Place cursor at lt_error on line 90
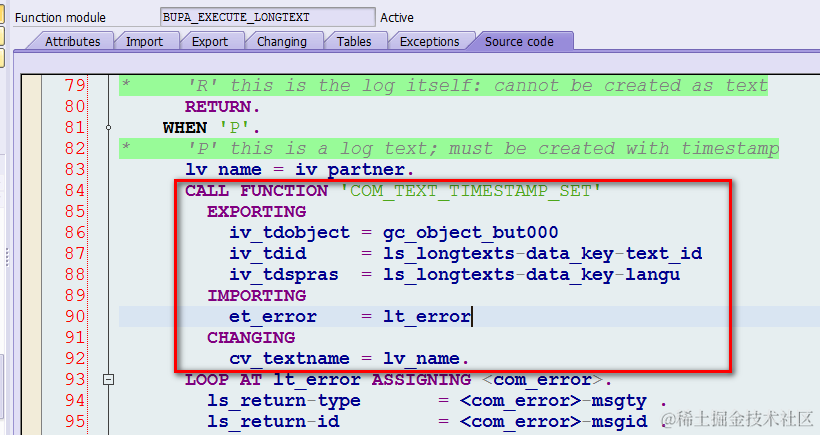 pyautogui.click(x=427, y=316)
